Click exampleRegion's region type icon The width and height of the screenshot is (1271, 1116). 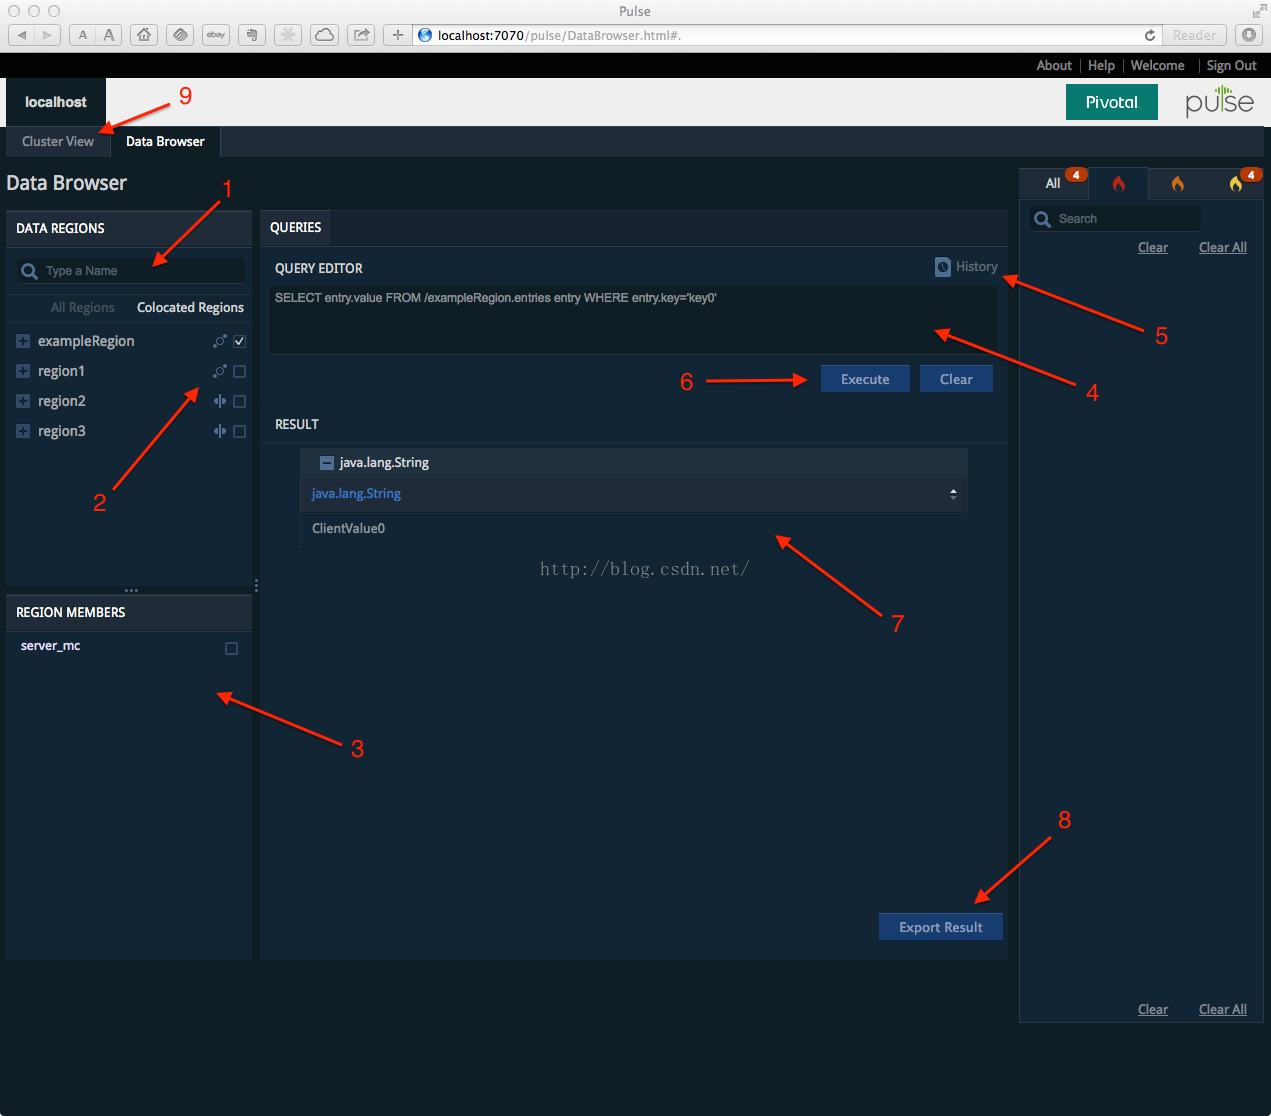220,341
